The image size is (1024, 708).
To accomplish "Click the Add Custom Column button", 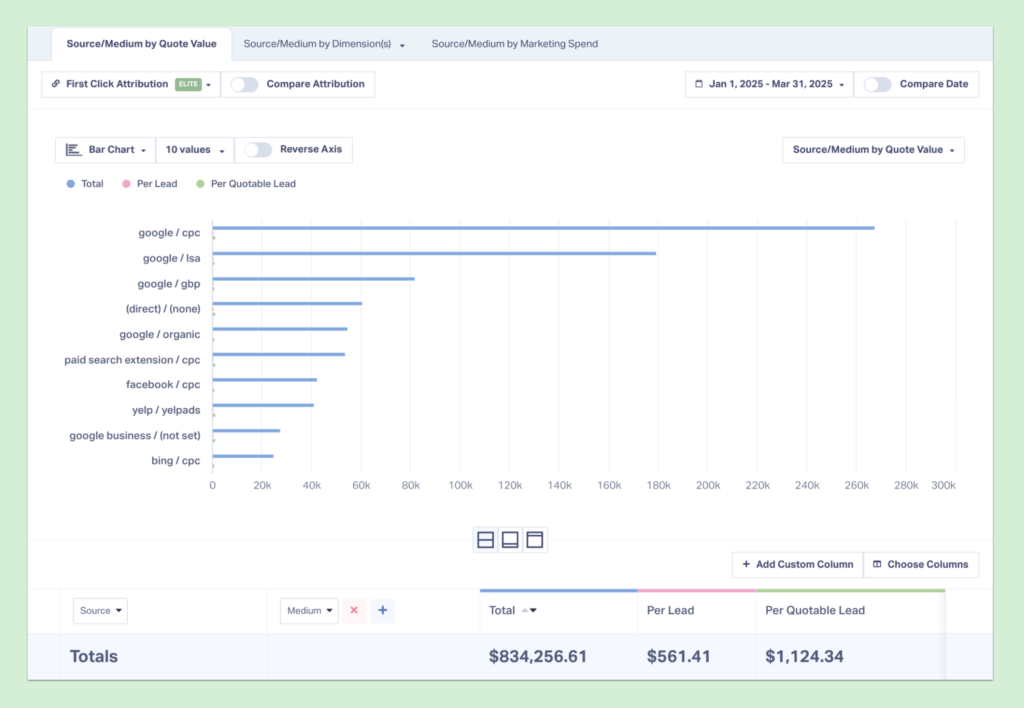I will pos(797,564).
